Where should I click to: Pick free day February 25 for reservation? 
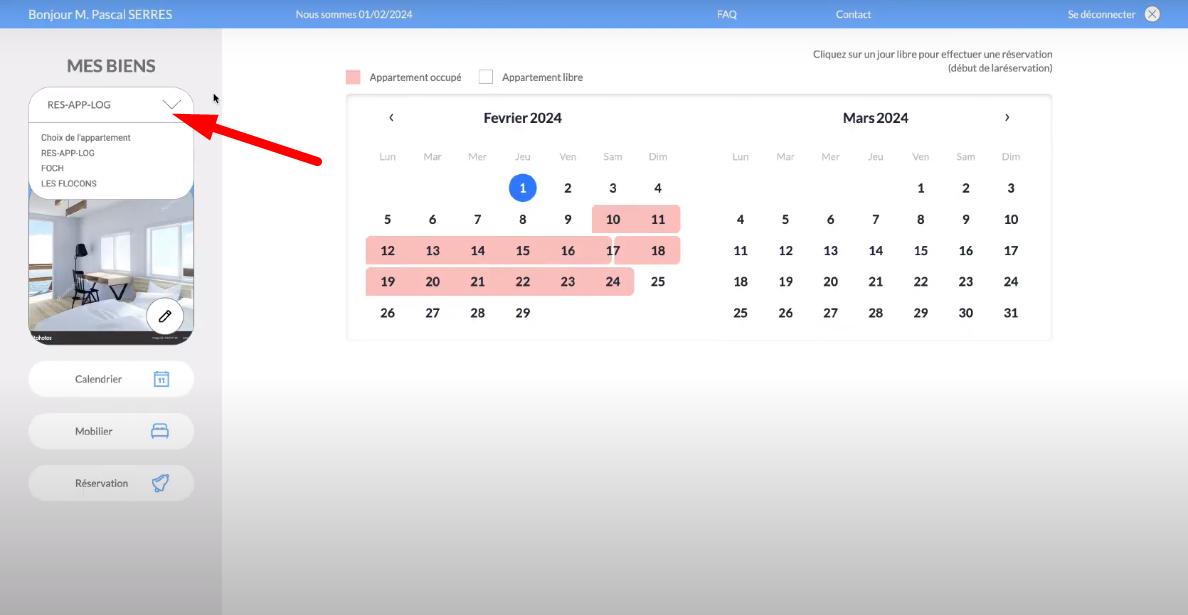click(x=657, y=282)
